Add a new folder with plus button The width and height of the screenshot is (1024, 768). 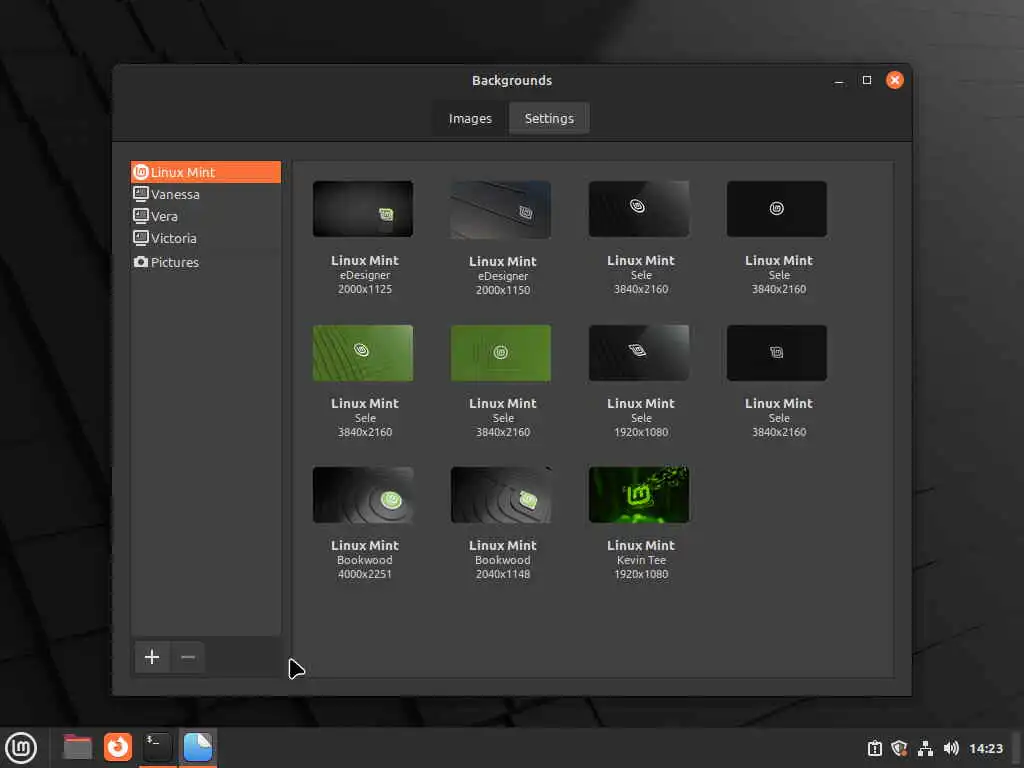[x=152, y=657]
